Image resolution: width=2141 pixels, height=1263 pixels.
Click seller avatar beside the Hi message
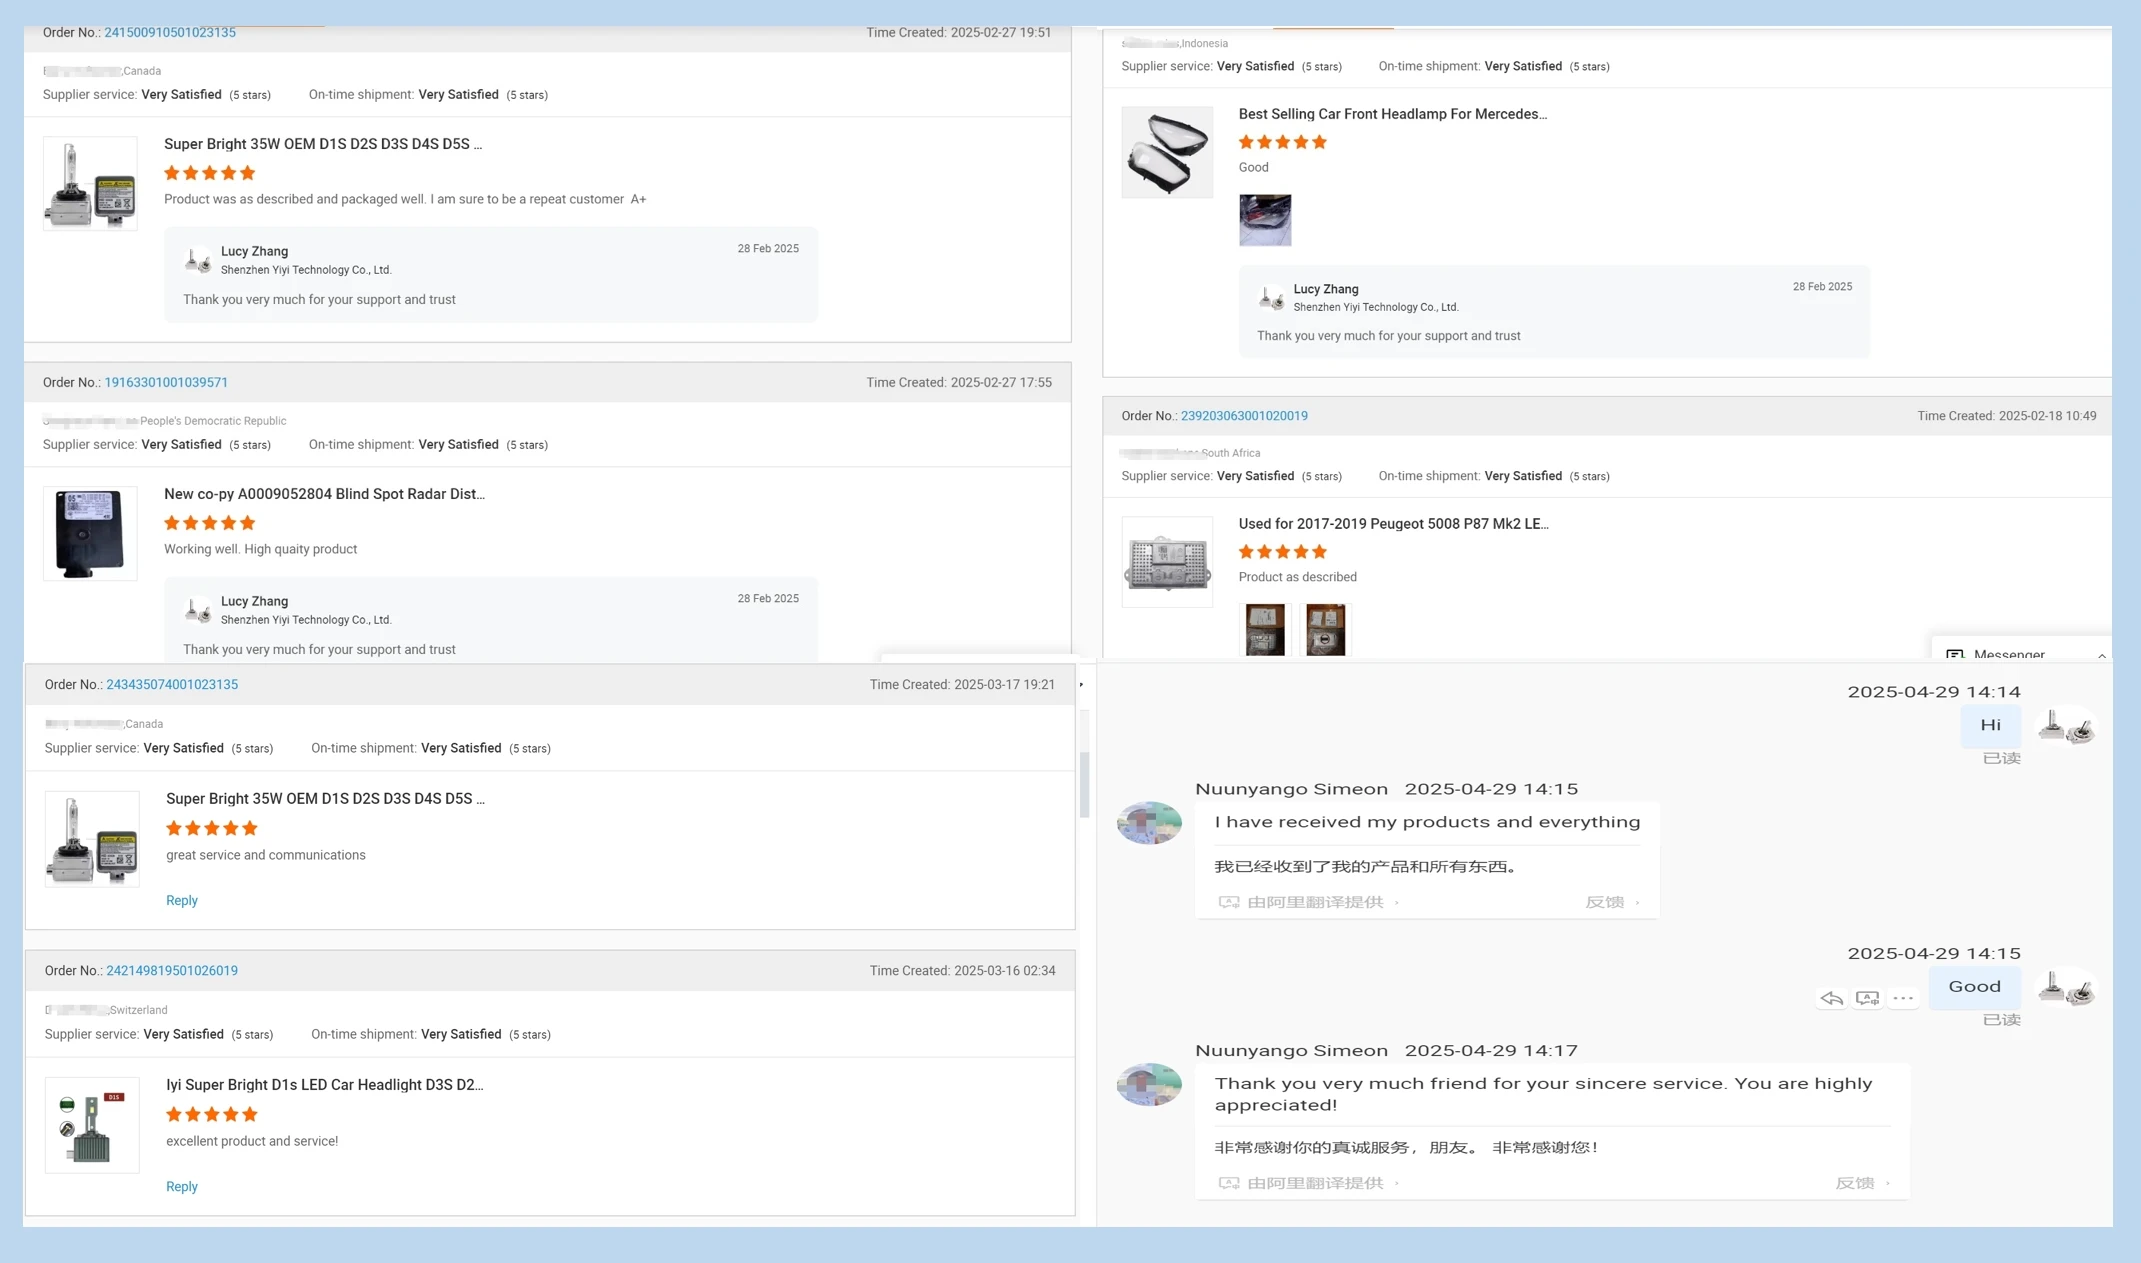coord(2065,726)
